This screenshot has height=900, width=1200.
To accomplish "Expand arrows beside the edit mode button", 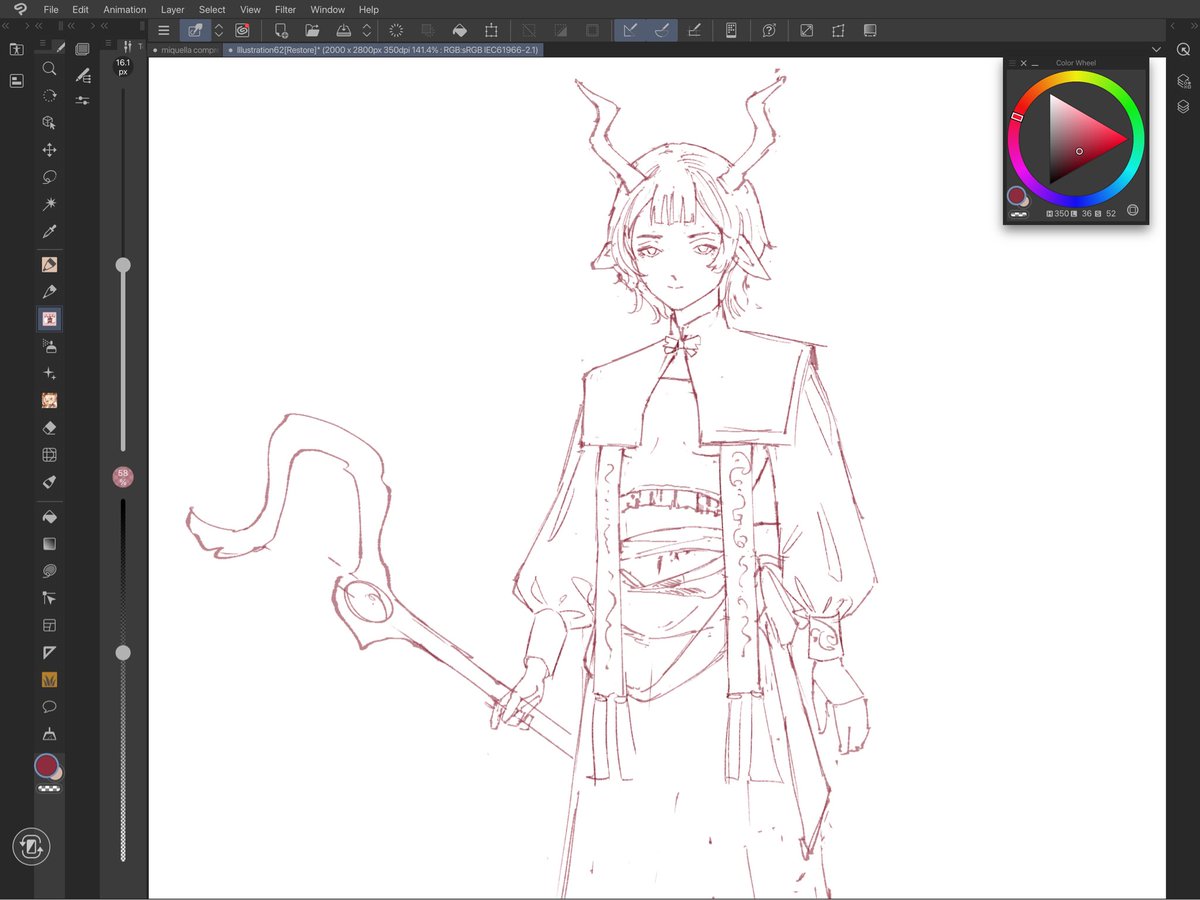I will [x=219, y=30].
